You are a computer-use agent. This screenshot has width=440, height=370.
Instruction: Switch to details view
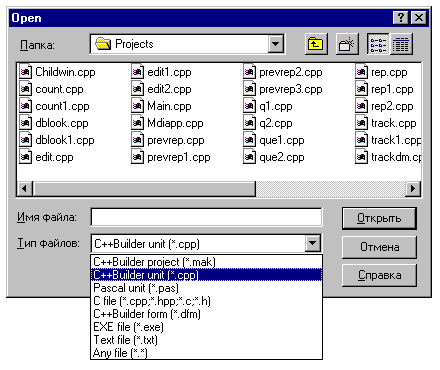pos(401,44)
